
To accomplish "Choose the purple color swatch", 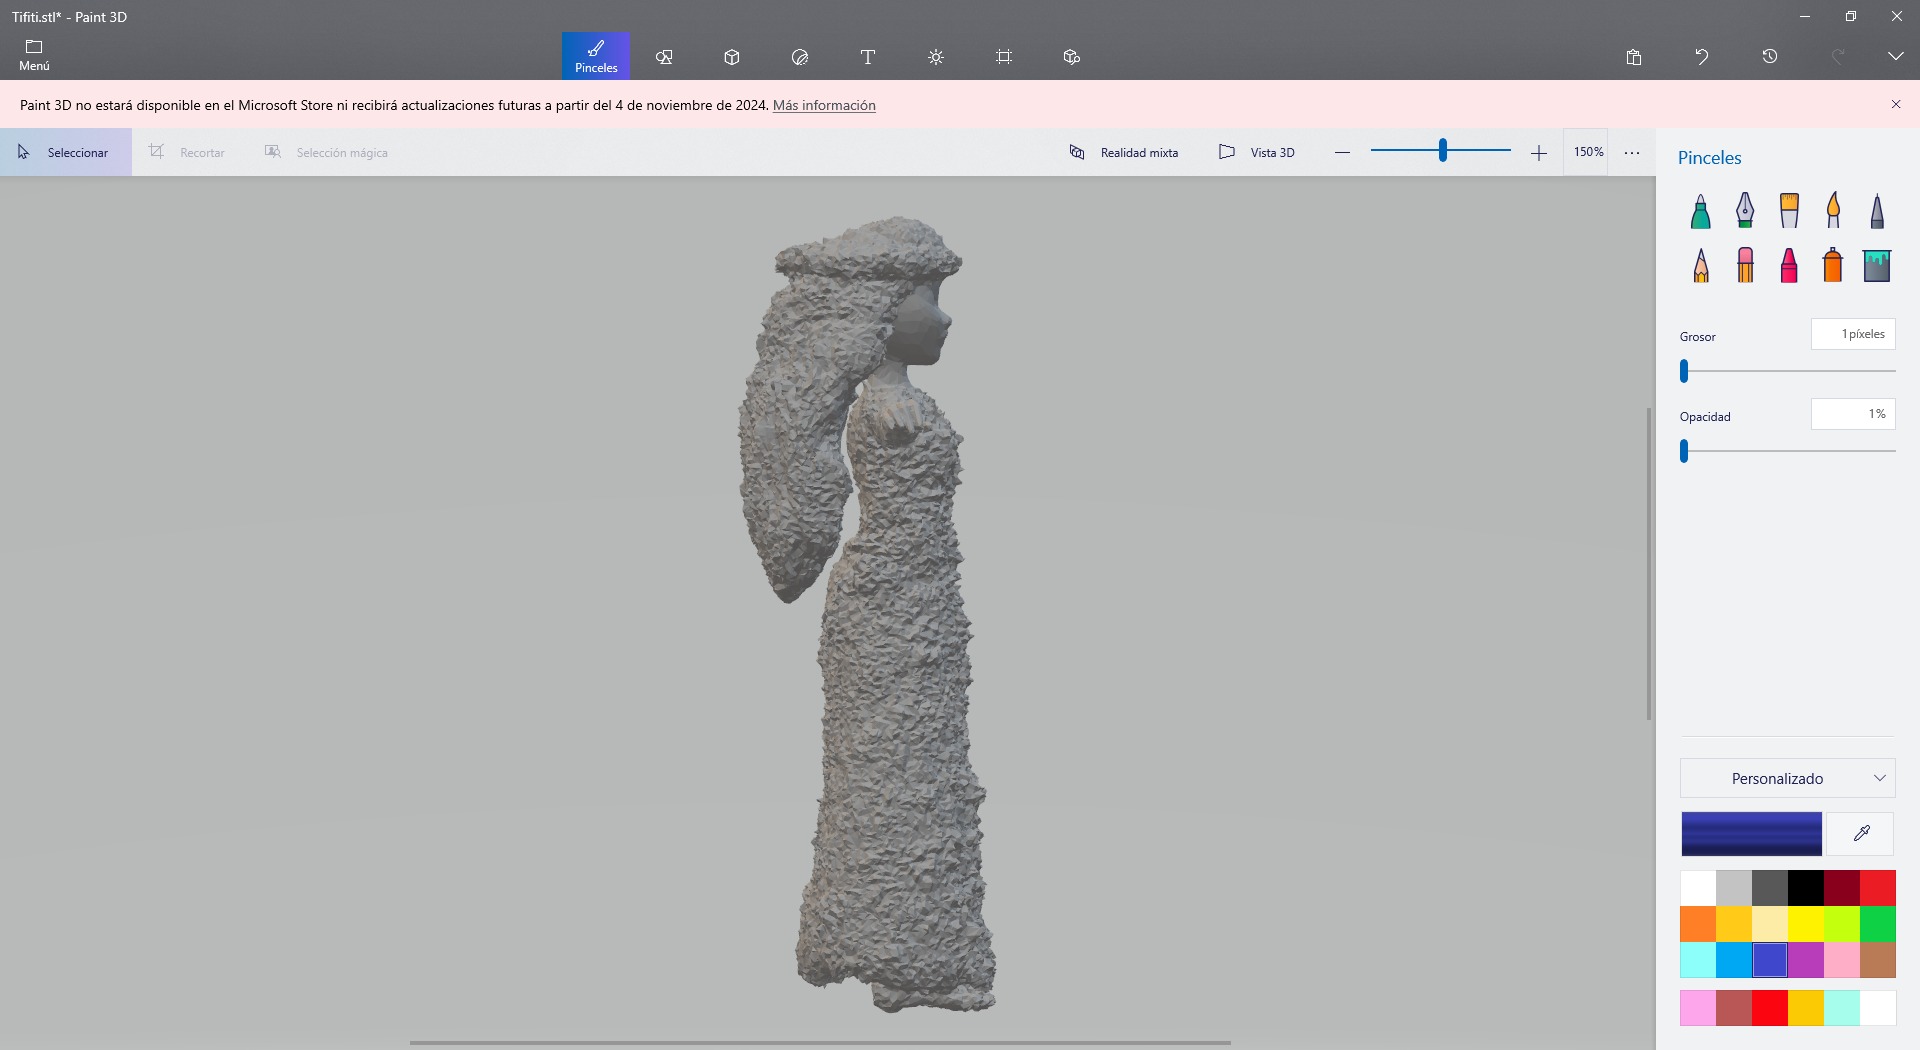I will (x=1806, y=960).
